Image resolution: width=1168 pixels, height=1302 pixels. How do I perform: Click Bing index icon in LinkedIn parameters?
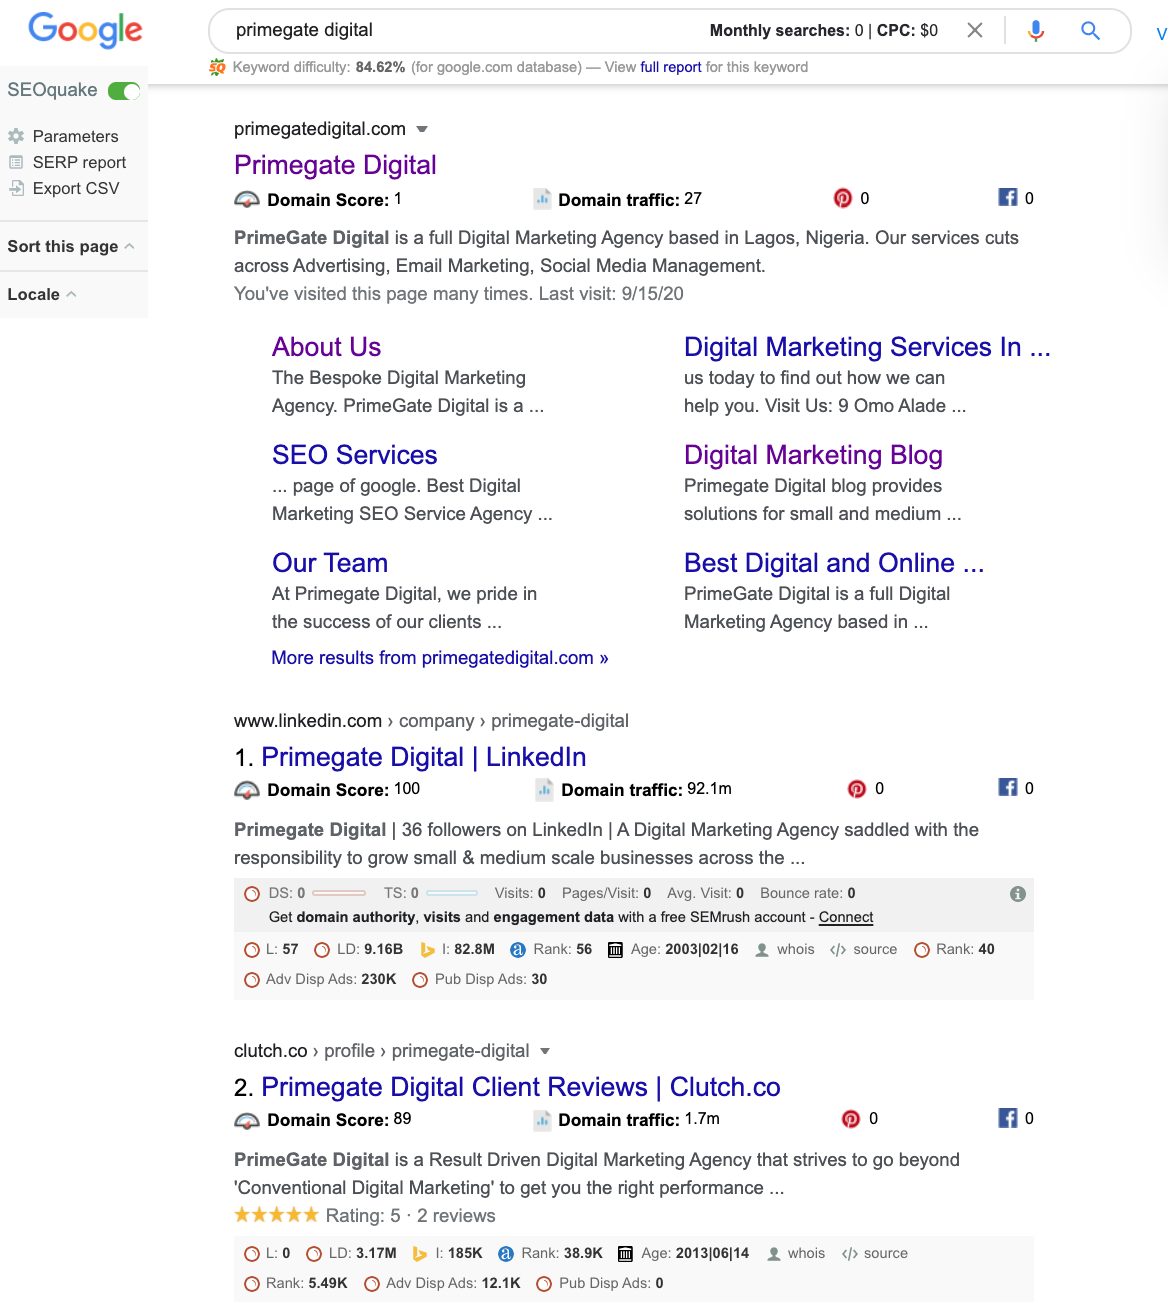pyautogui.click(x=427, y=950)
